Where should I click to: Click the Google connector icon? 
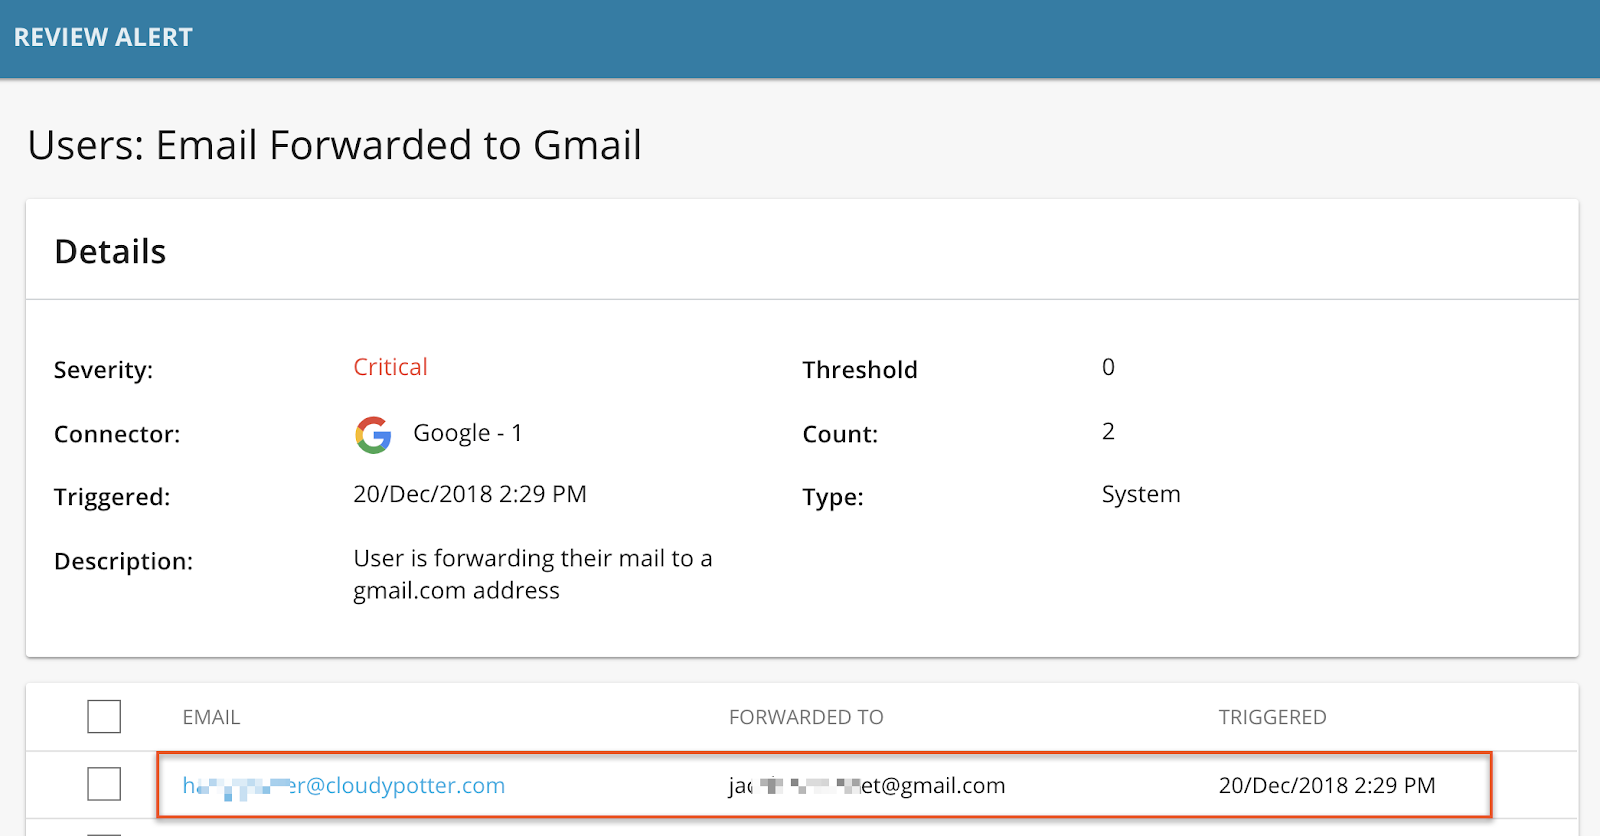point(373,435)
